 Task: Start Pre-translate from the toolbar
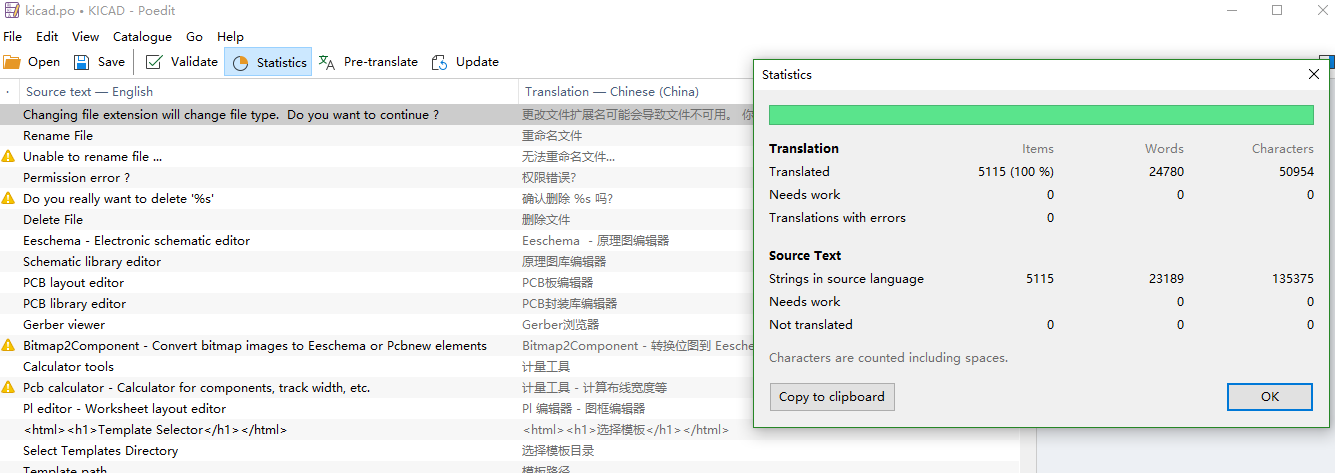[368, 62]
